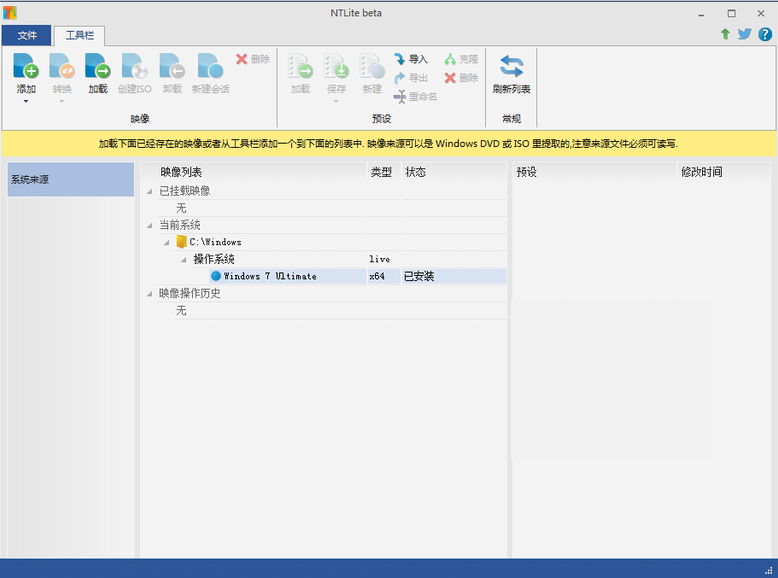The image size is (778, 578).
Task: Click 无 under 已挂载映像
Action: click(x=181, y=208)
